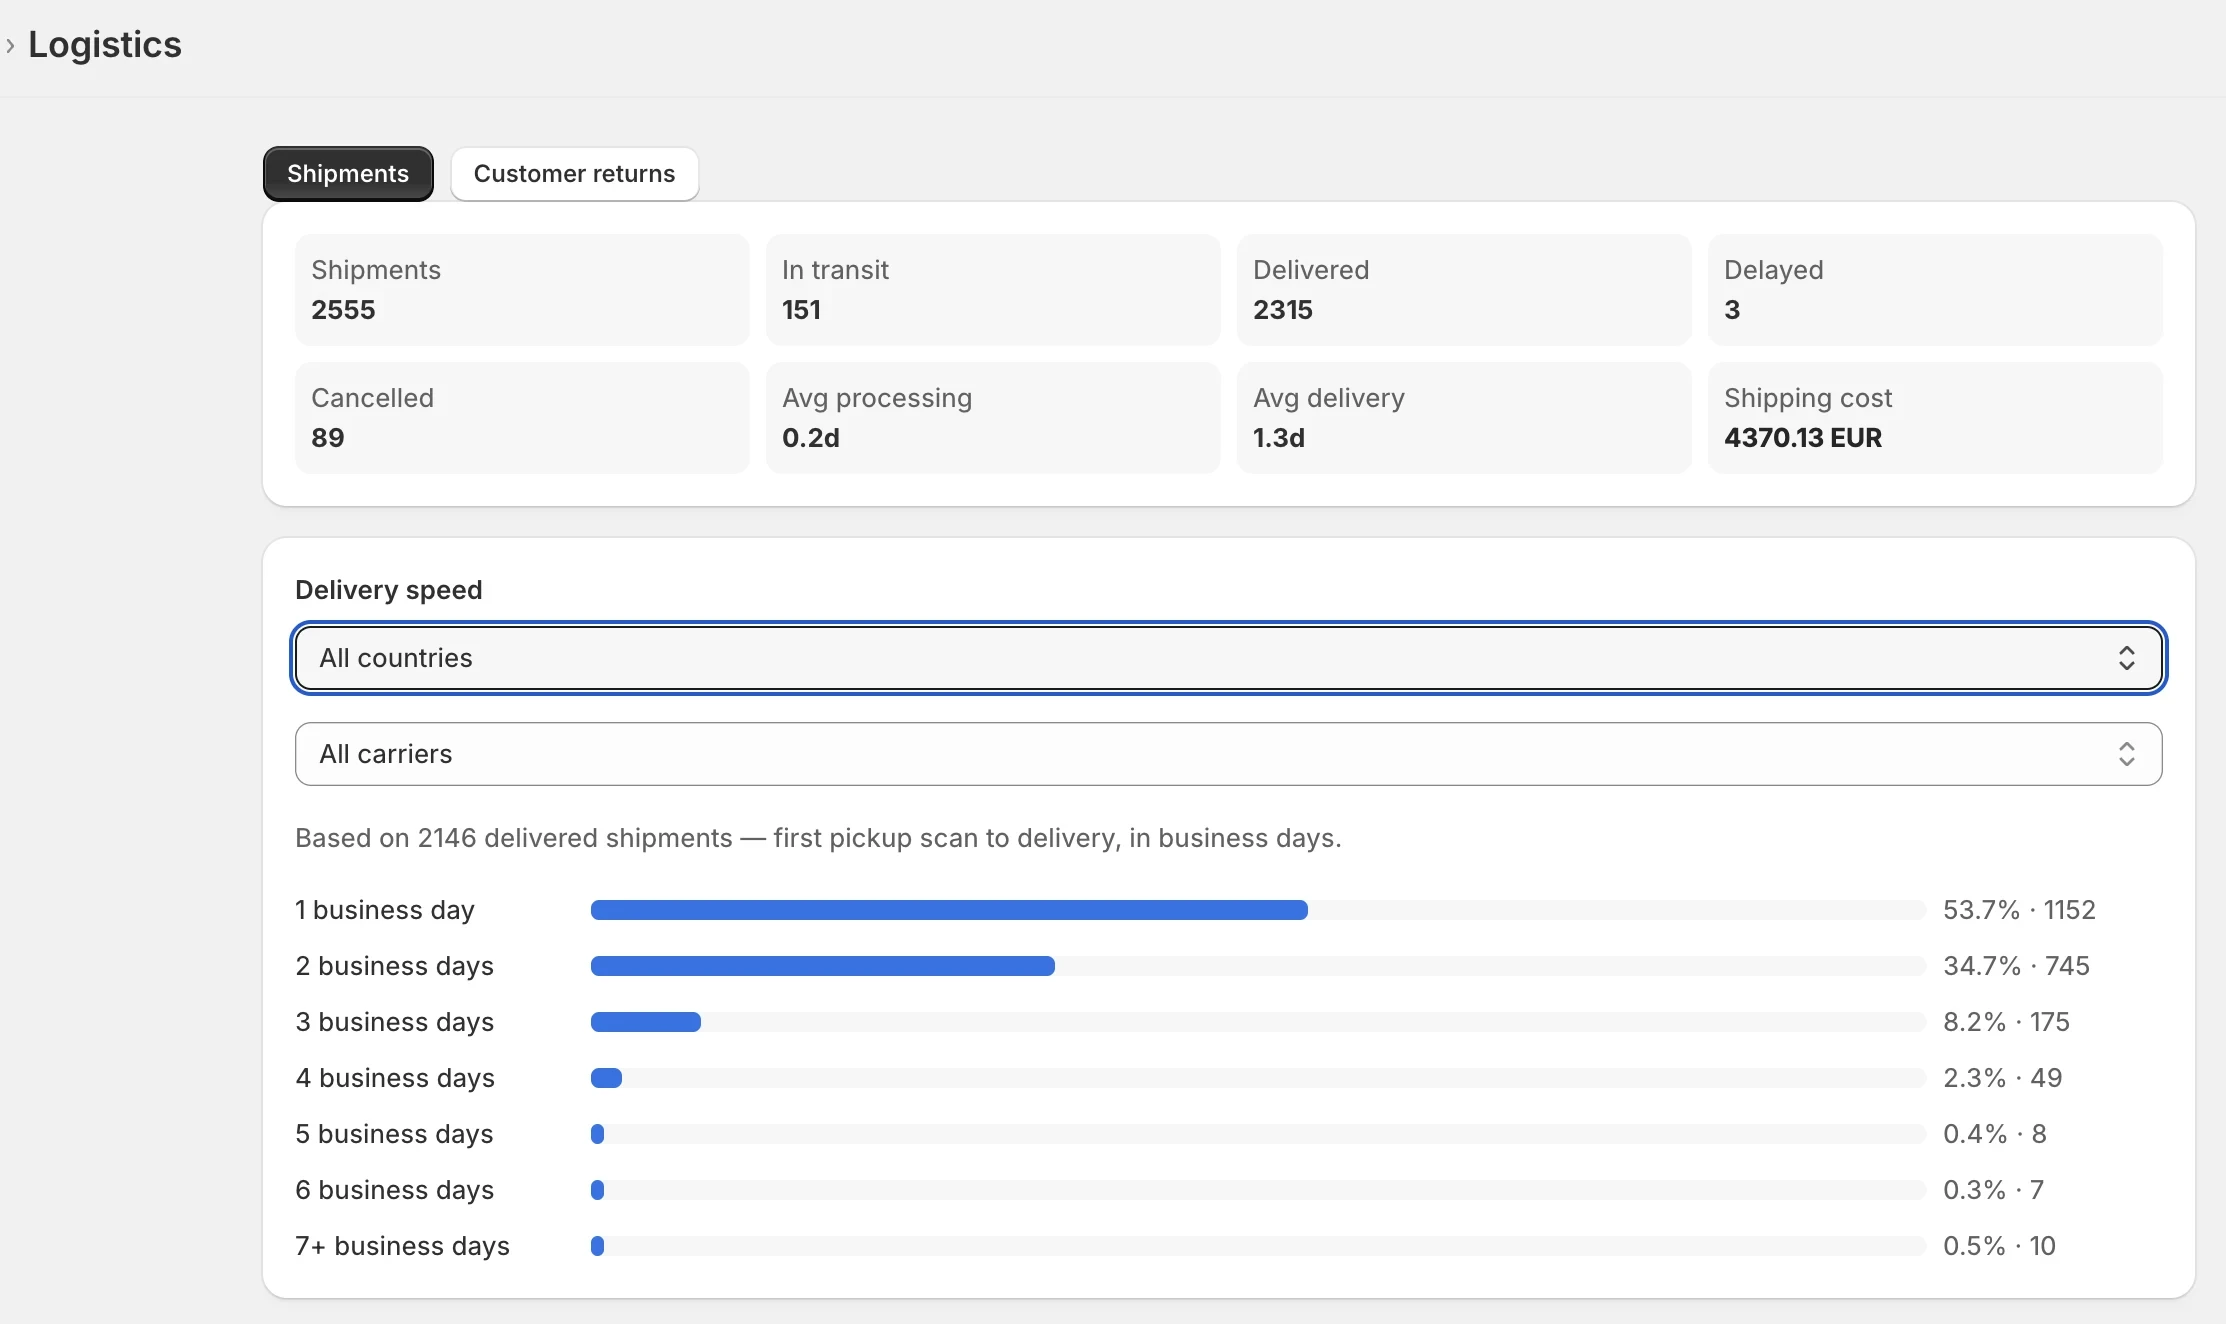
Task: Click the 0.5% · 10 value
Action: click(x=1999, y=1246)
